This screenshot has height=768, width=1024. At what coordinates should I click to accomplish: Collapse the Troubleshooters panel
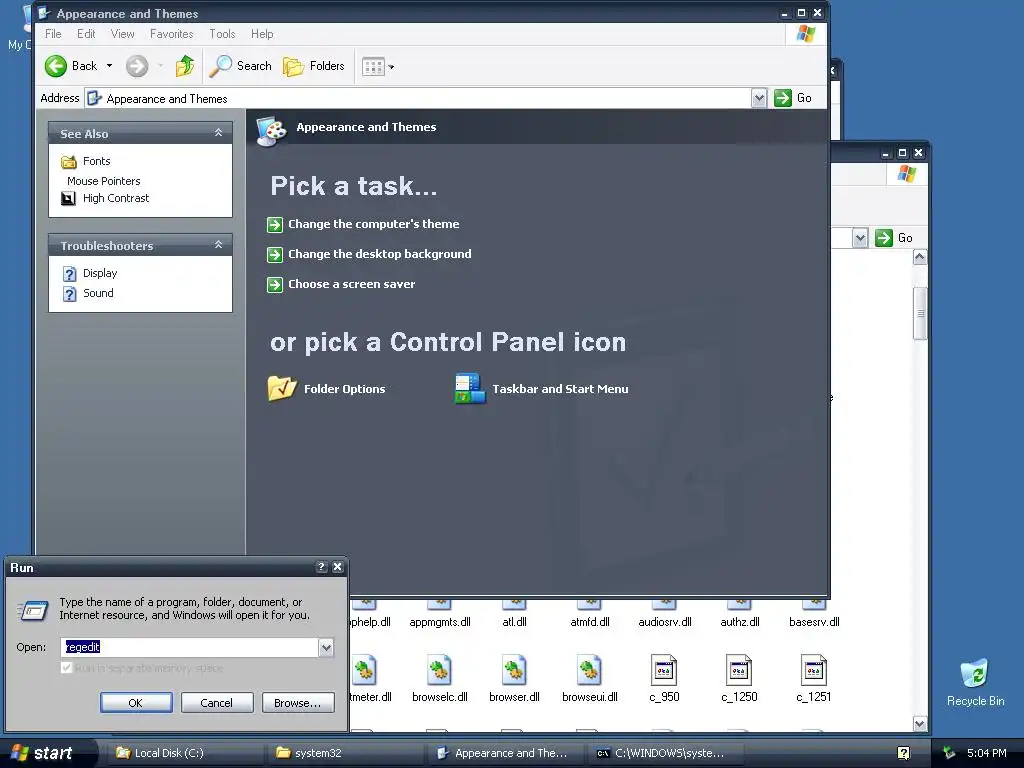(x=218, y=245)
